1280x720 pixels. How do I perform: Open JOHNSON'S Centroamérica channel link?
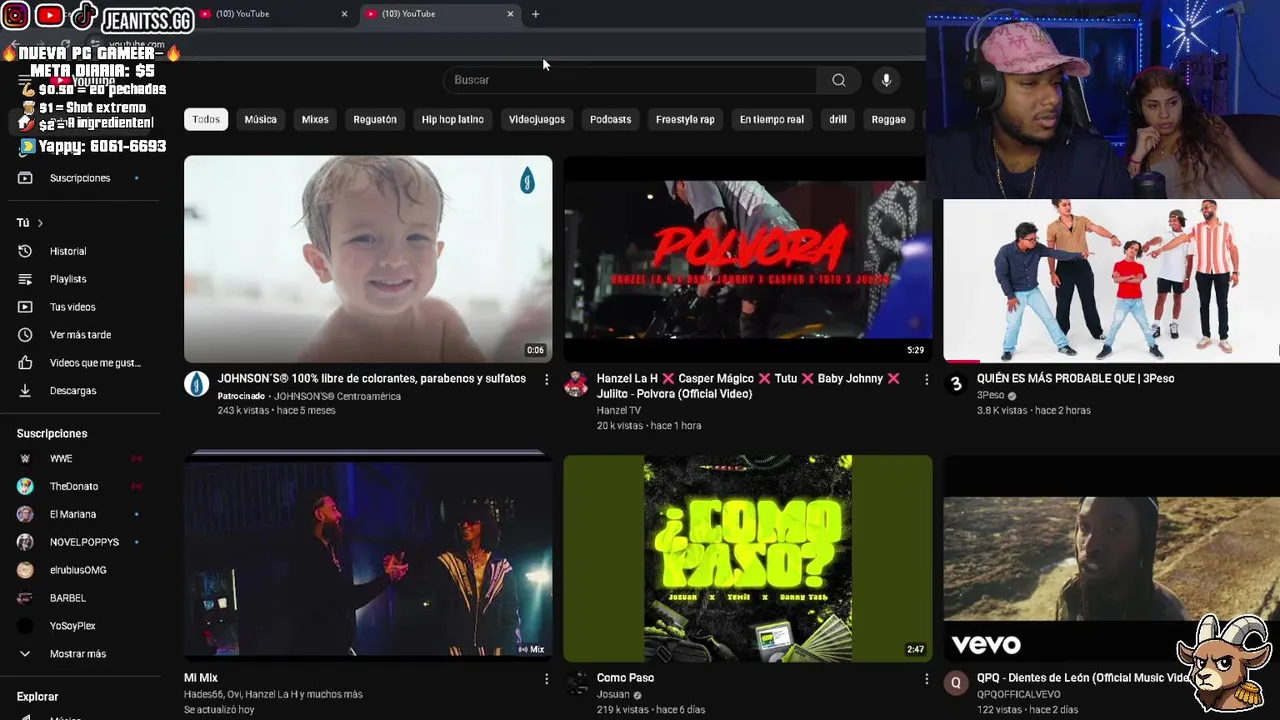click(337, 396)
